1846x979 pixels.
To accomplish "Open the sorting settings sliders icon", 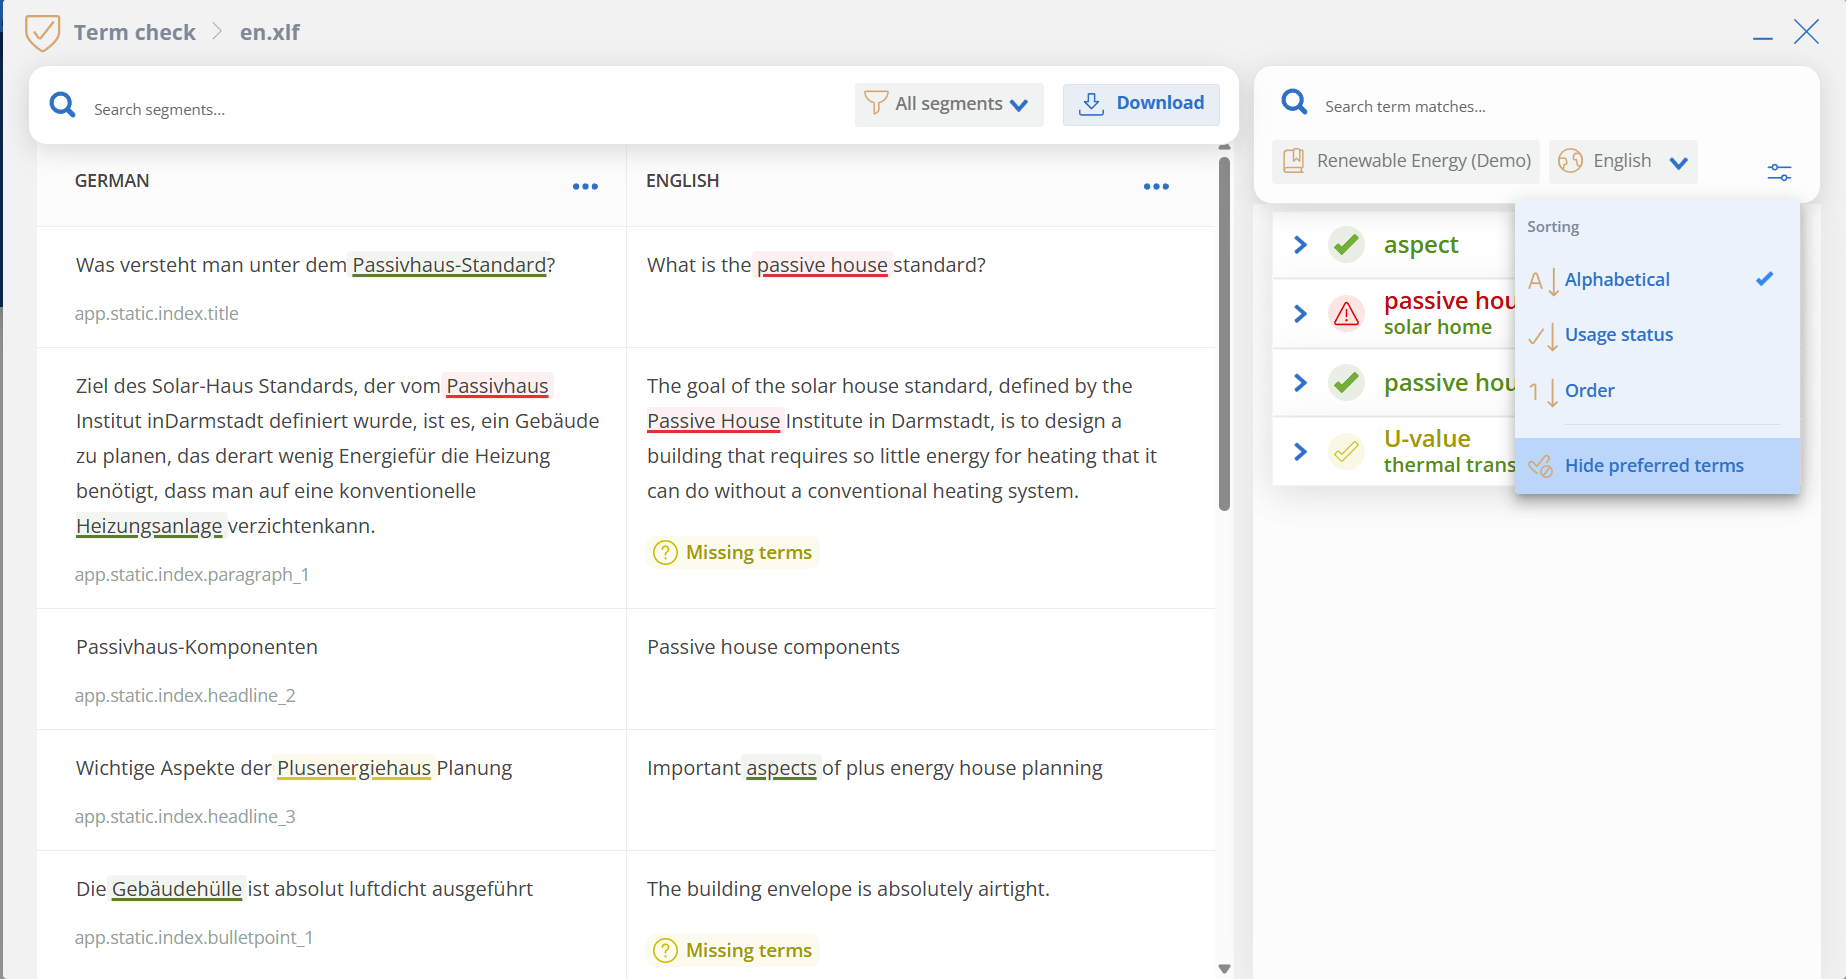I will click(1780, 172).
